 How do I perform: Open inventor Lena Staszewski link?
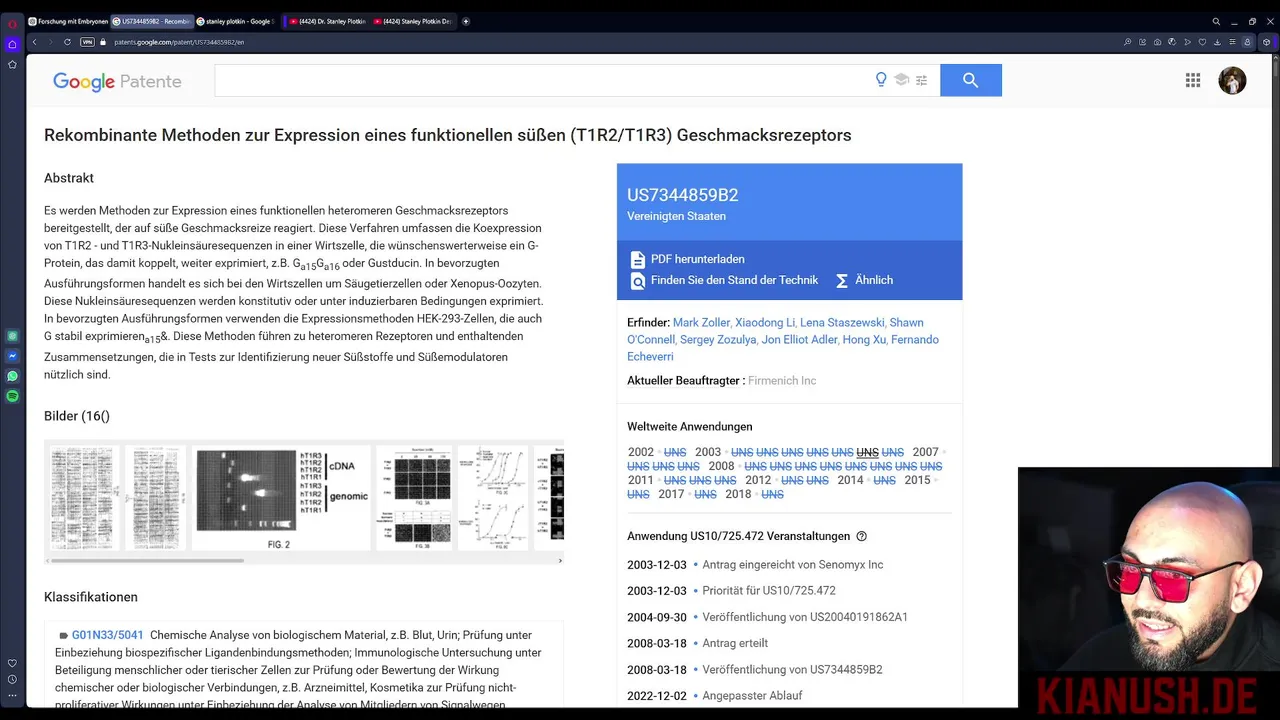point(841,323)
